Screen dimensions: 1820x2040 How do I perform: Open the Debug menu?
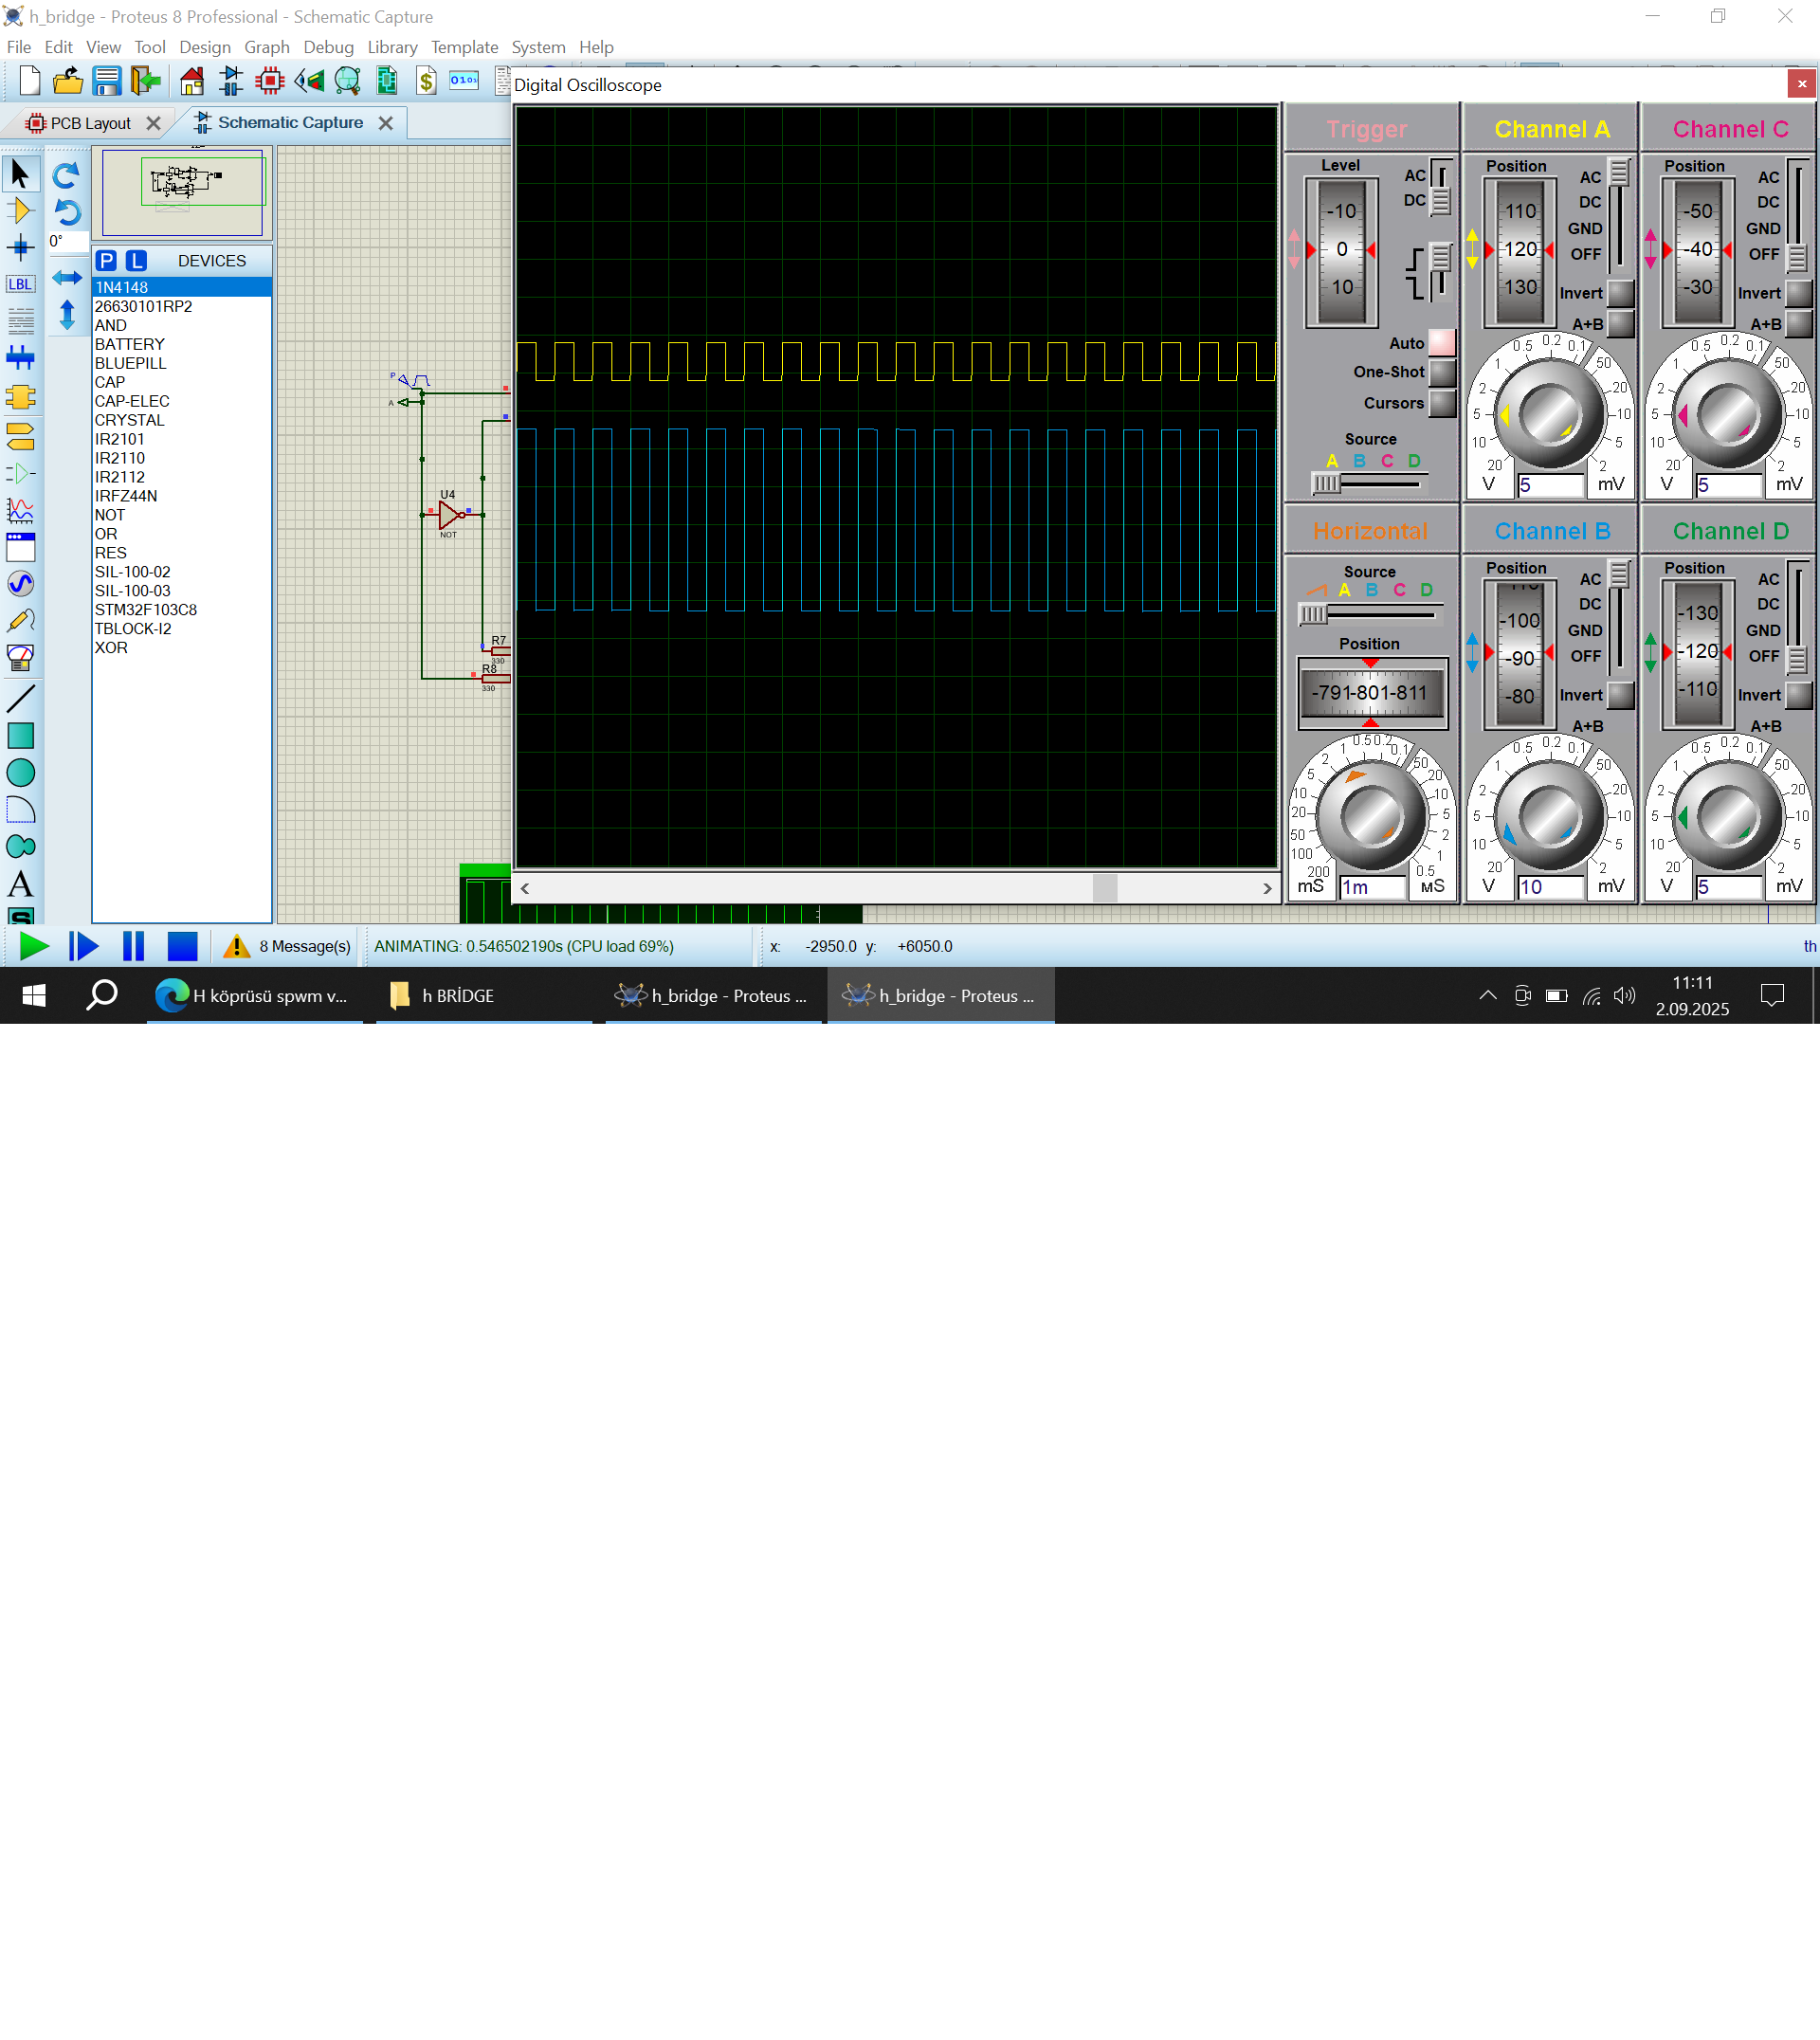(328, 47)
